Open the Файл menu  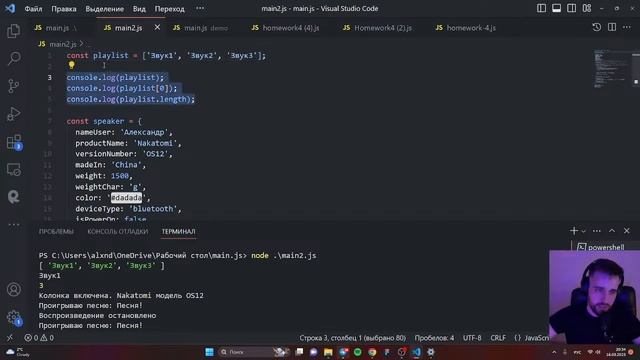coord(33,9)
